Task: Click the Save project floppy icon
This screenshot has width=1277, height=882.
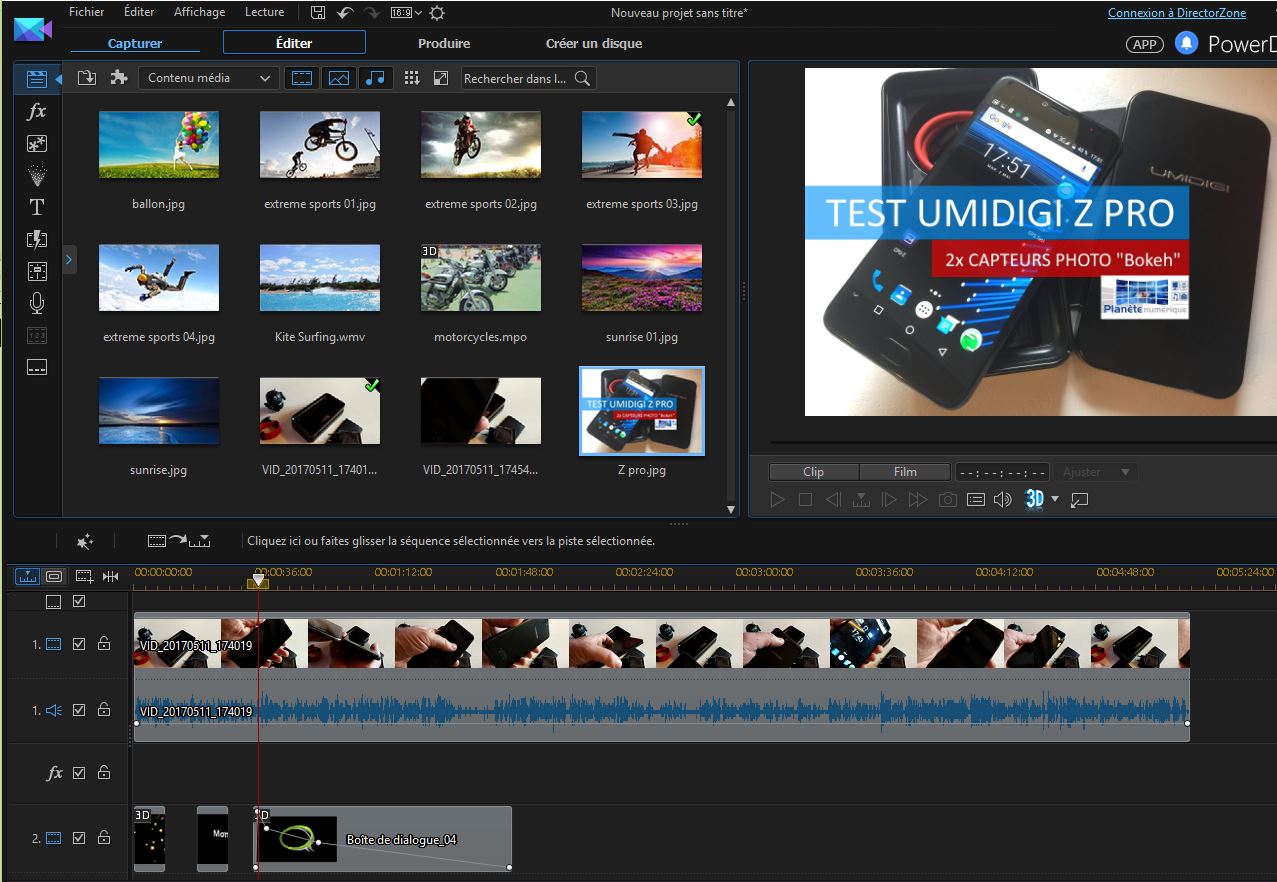Action: (318, 13)
